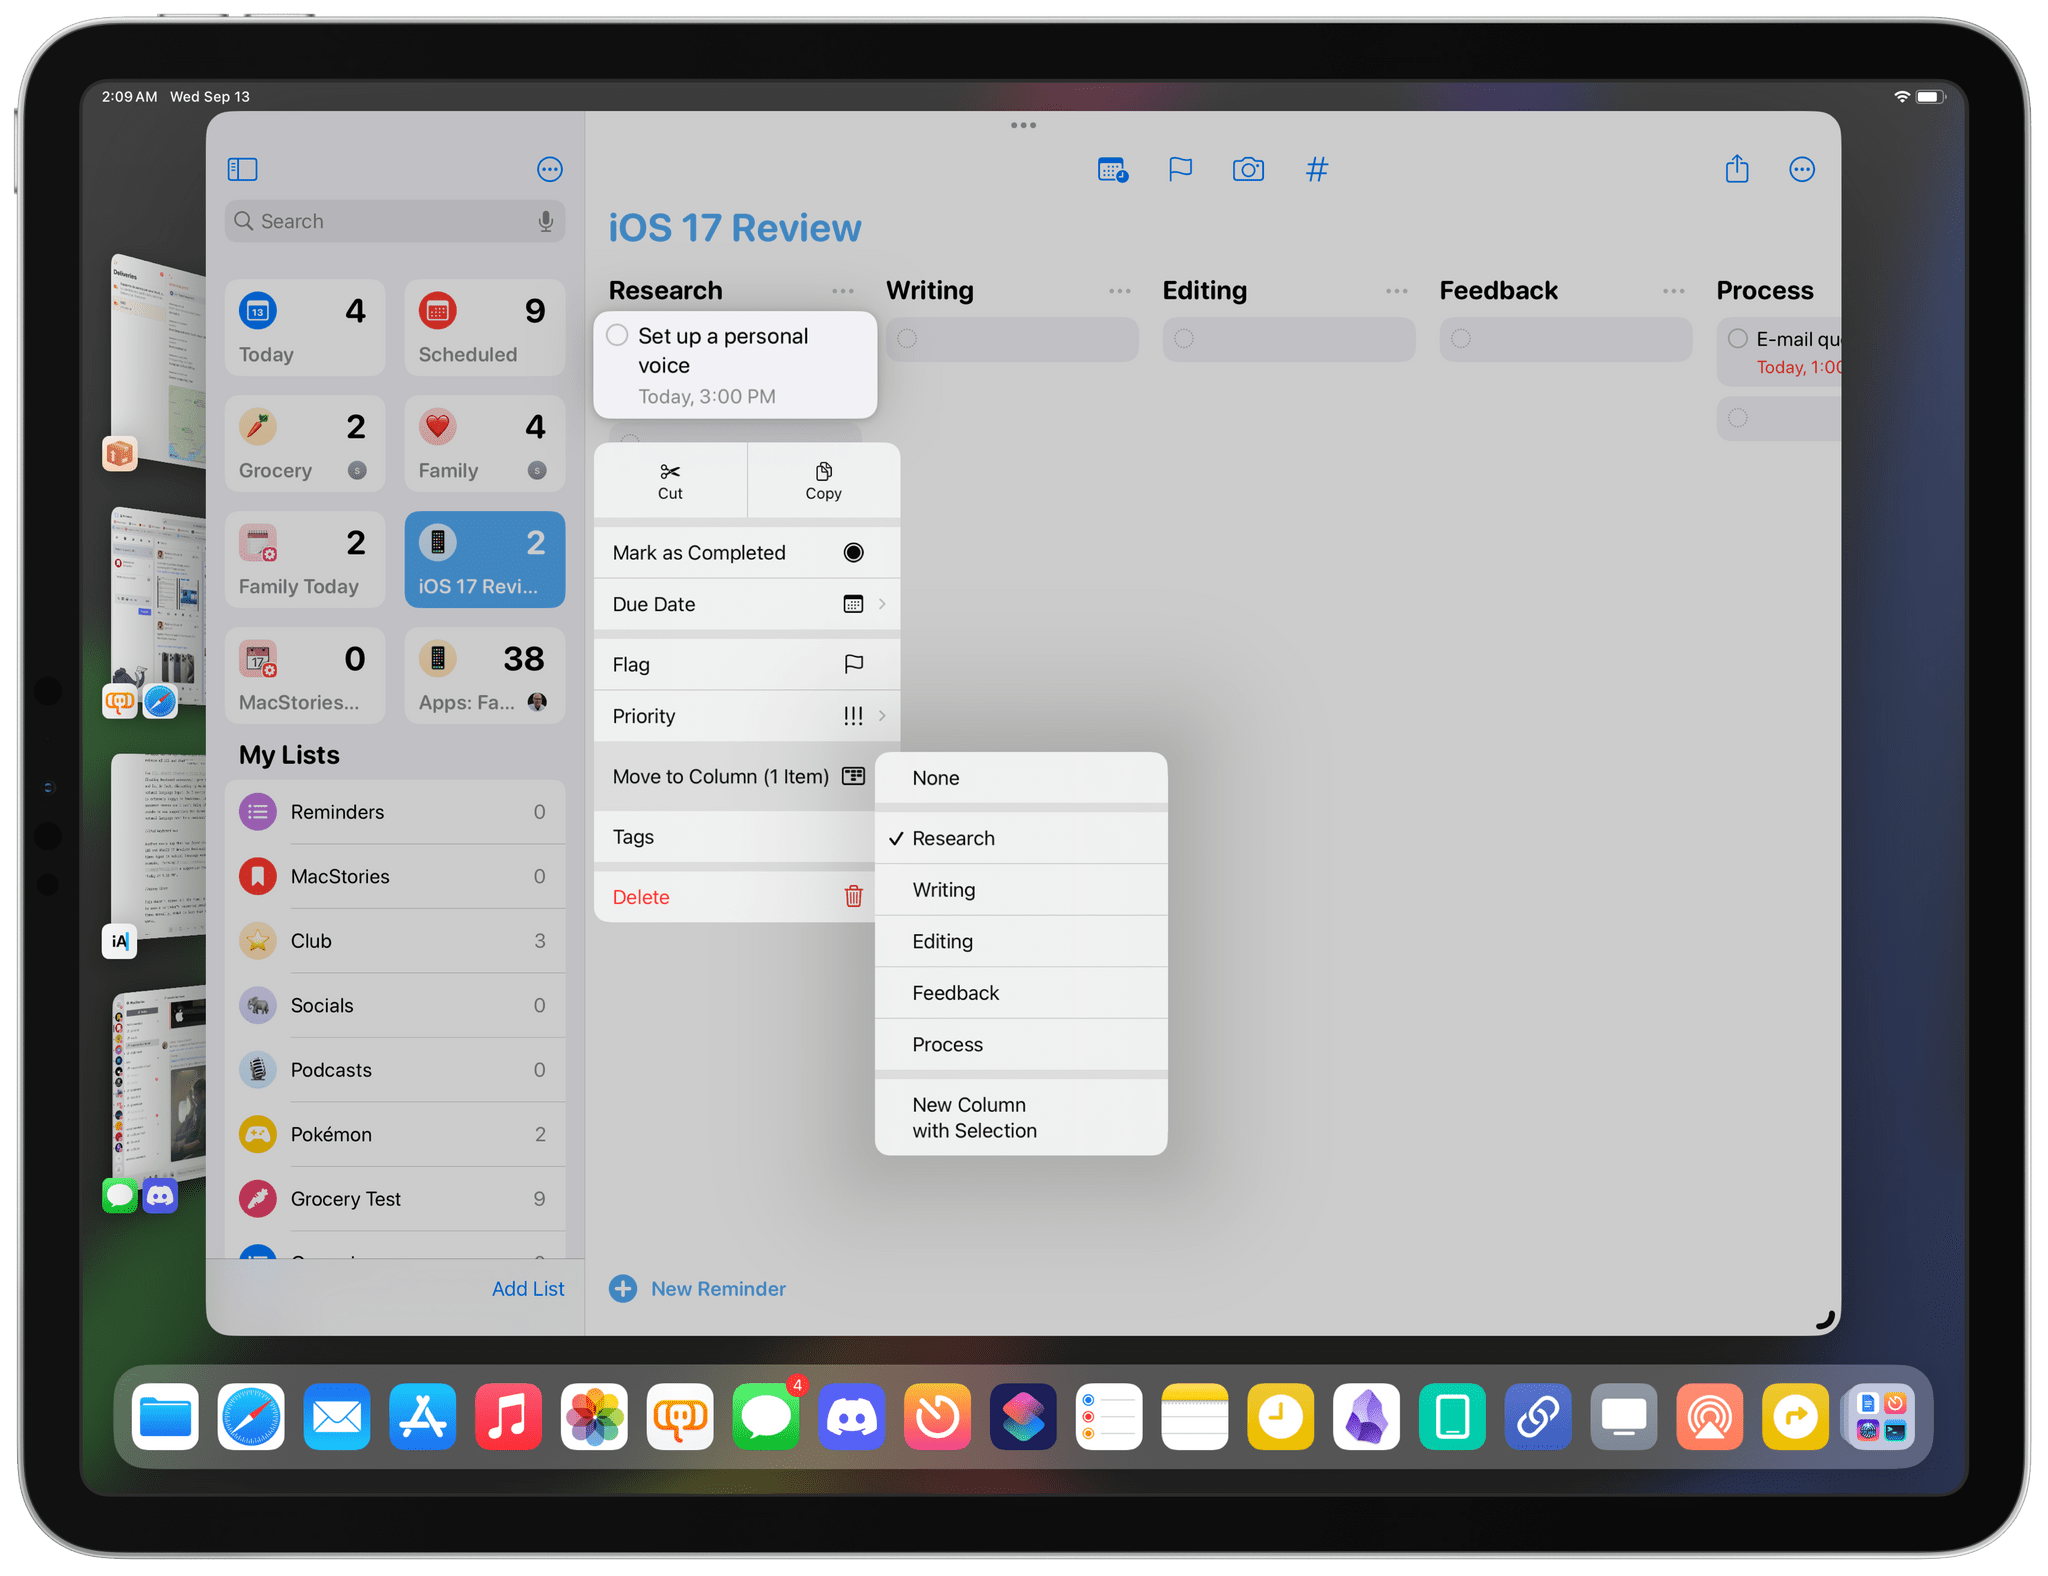Open the Grocery list tile
Screen dimensions: 2048x1576
(305, 444)
